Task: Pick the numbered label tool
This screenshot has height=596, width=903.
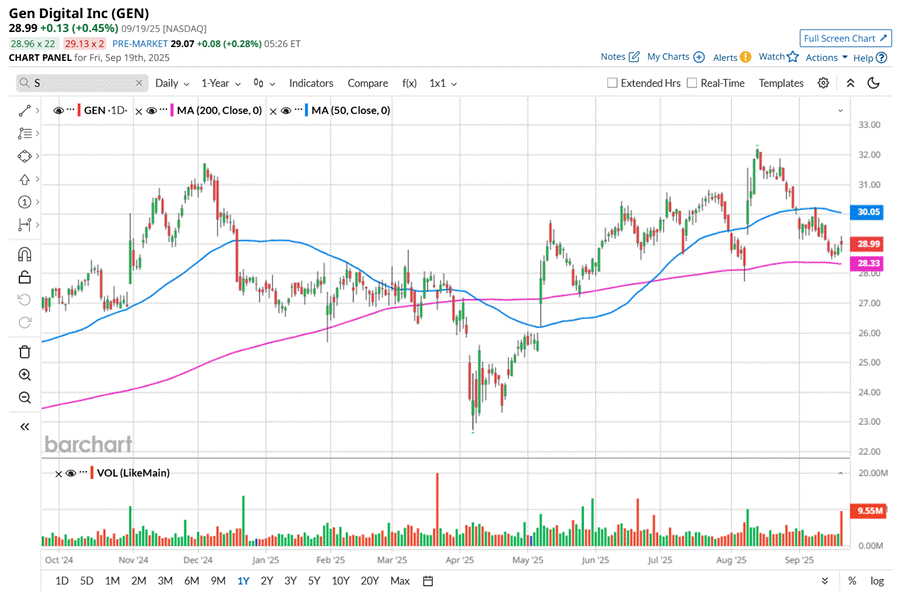Action: (24, 202)
